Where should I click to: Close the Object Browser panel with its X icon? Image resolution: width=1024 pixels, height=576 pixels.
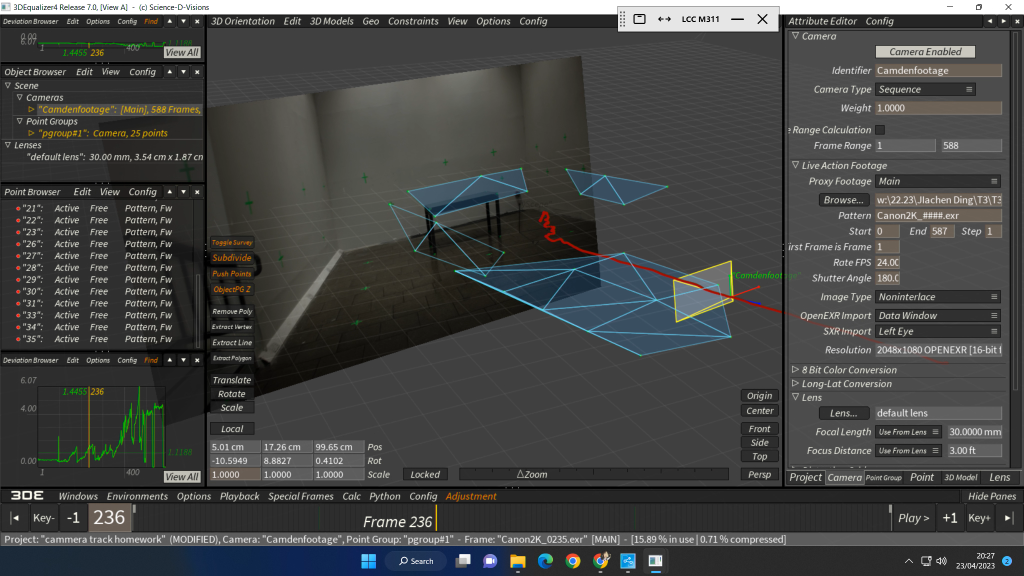[x=196, y=72]
